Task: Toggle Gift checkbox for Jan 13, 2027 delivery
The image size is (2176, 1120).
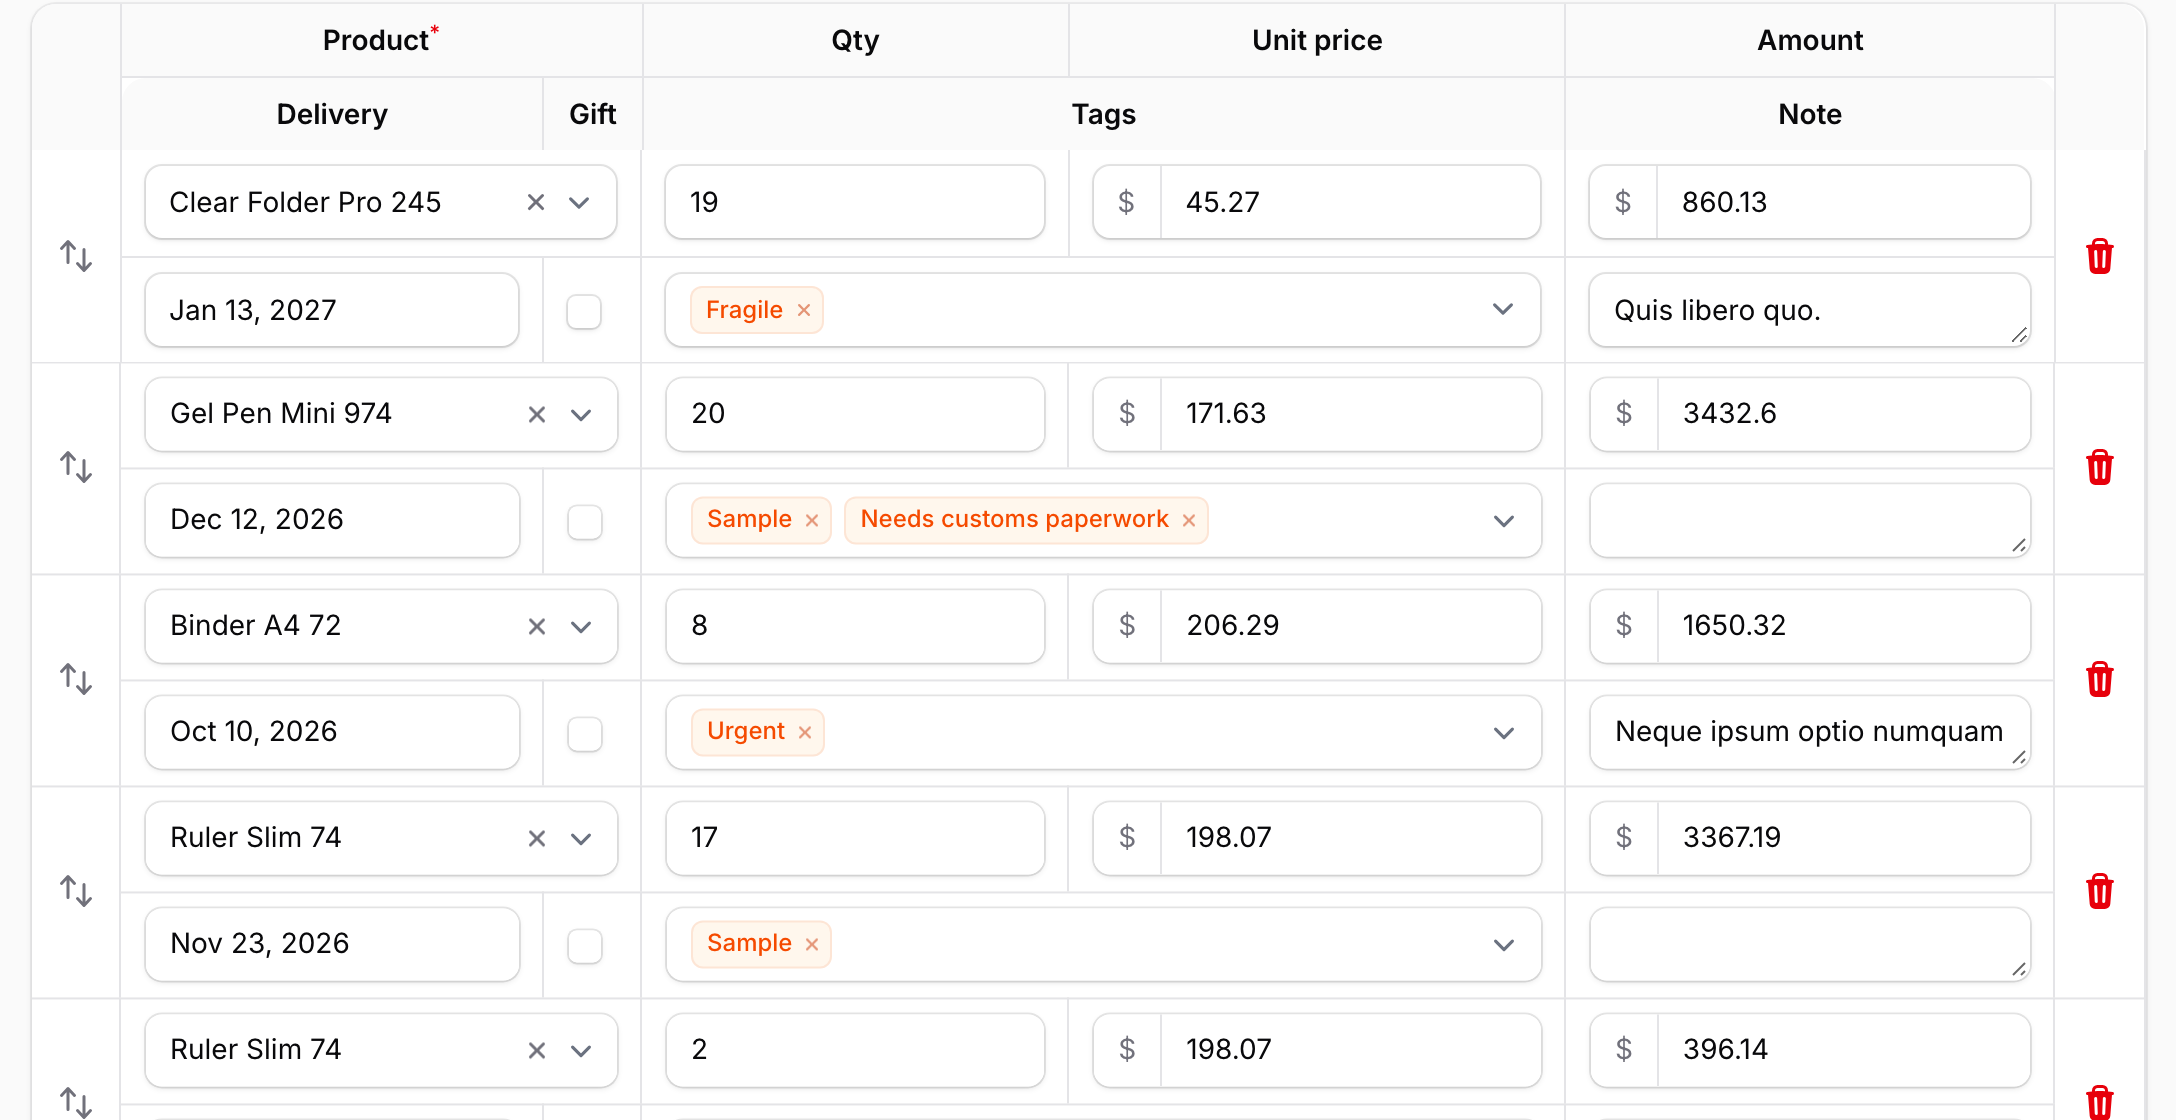Action: pyautogui.click(x=584, y=311)
